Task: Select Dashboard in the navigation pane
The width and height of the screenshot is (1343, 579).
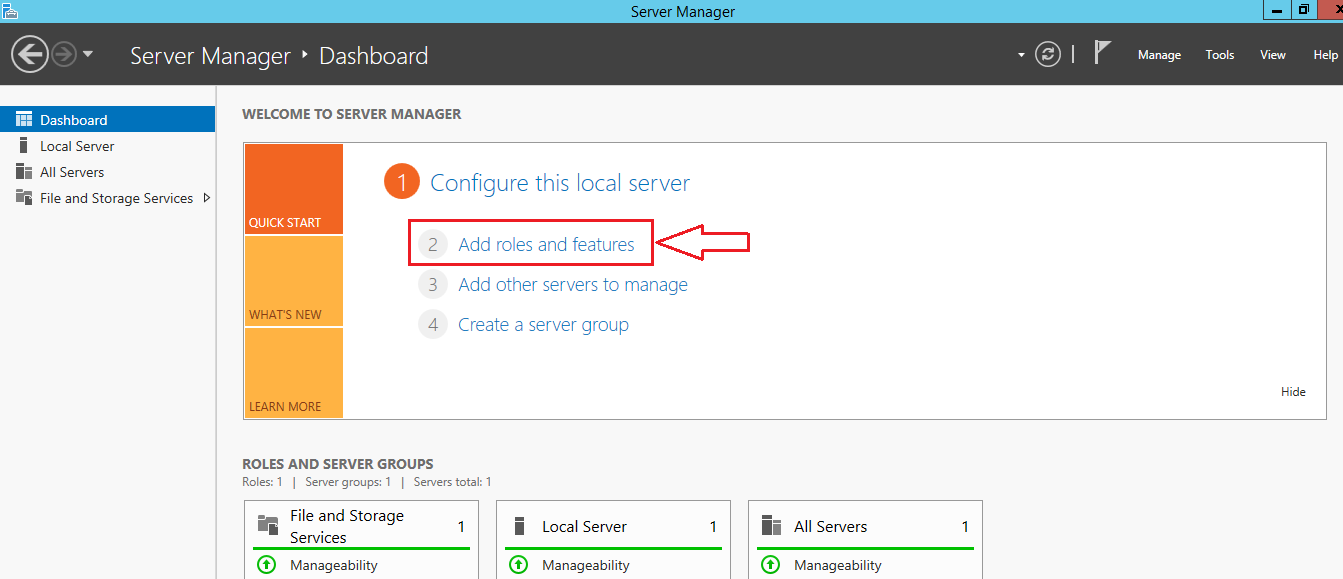Action: (x=107, y=119)
